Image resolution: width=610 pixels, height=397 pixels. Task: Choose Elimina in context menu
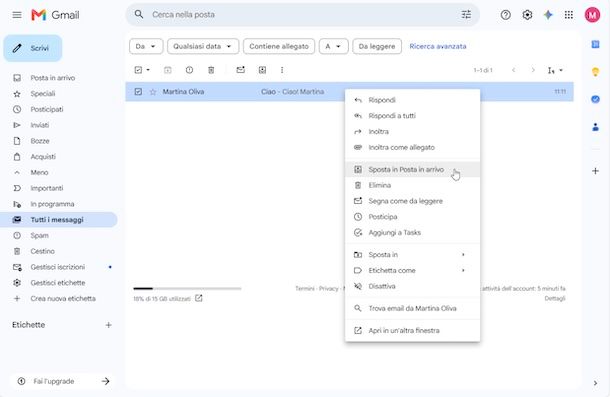pos(412,185)
